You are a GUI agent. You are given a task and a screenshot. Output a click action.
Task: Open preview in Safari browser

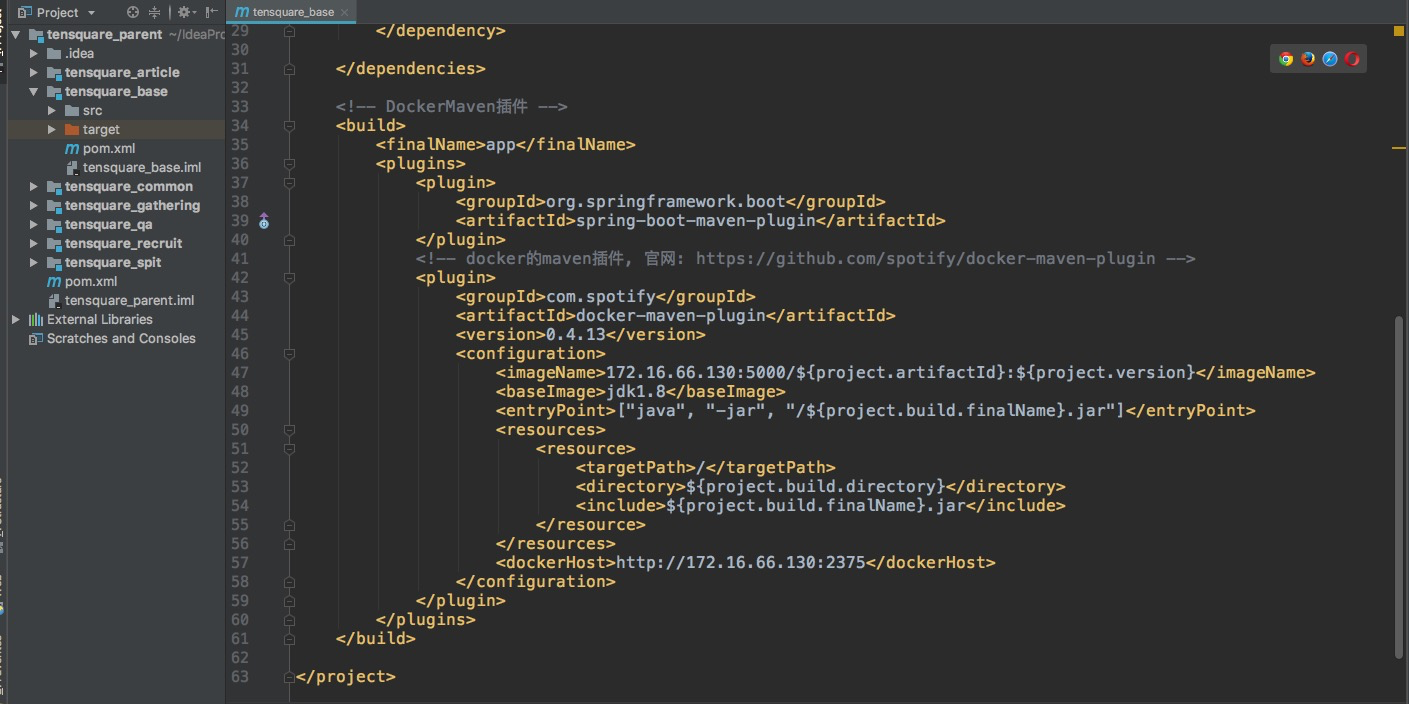[1330, 59]
